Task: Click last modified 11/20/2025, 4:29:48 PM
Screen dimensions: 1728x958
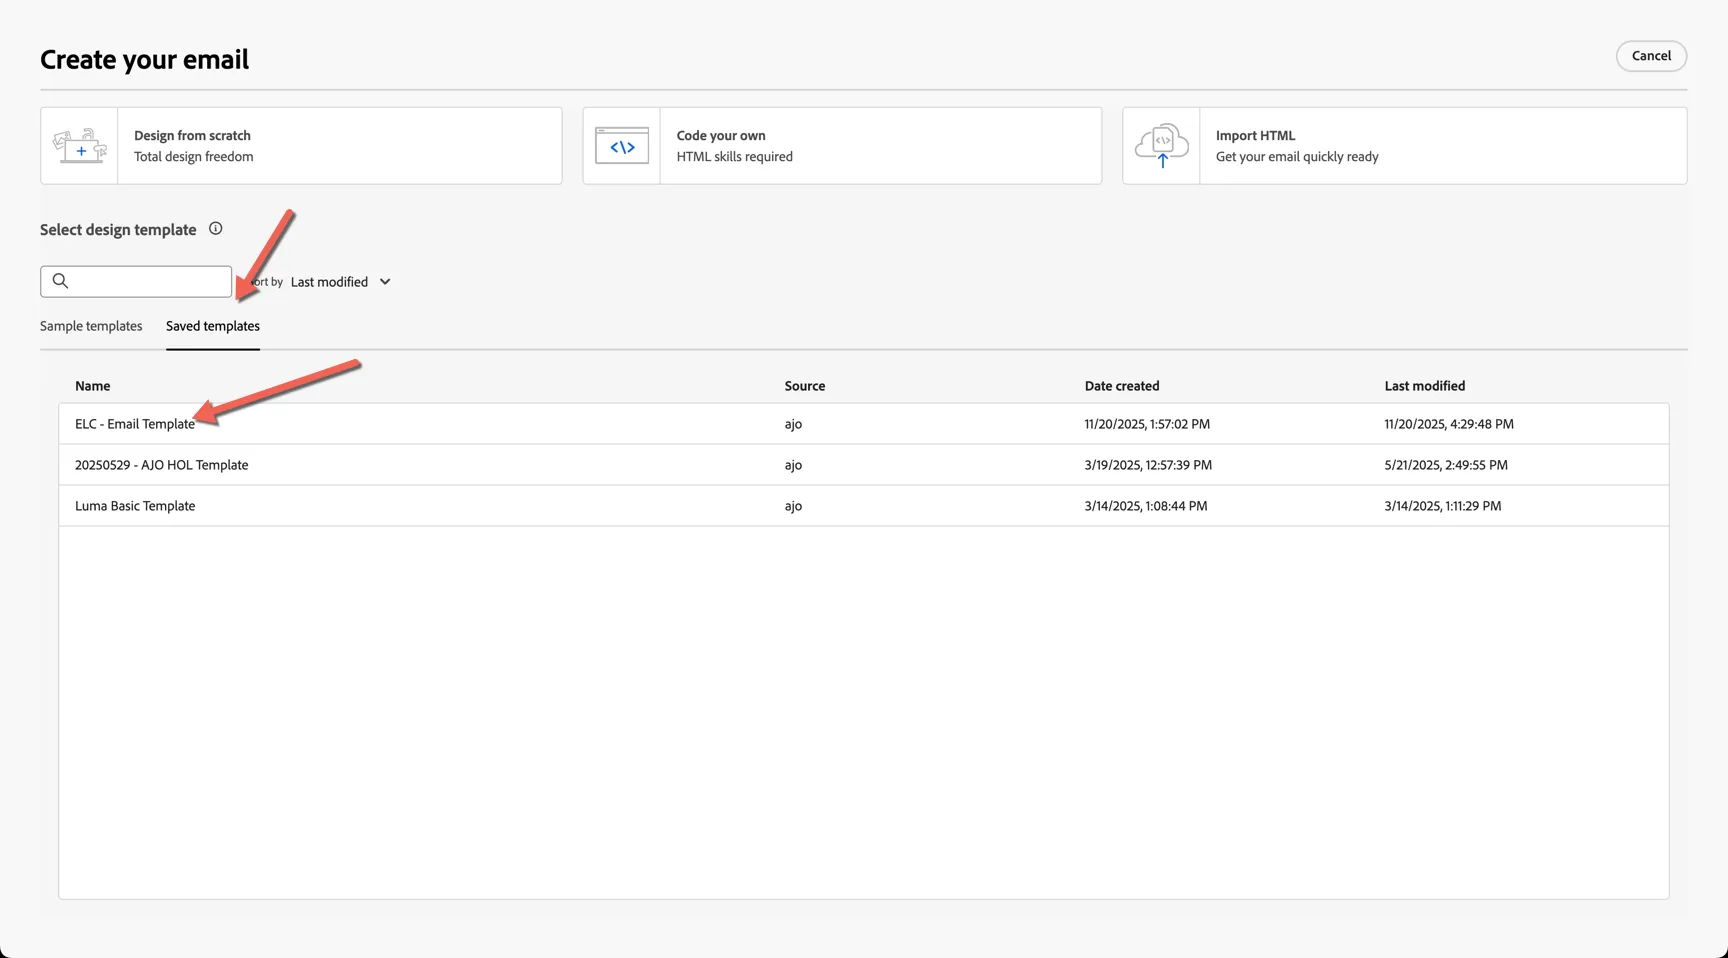Action: click(1449, 424)
